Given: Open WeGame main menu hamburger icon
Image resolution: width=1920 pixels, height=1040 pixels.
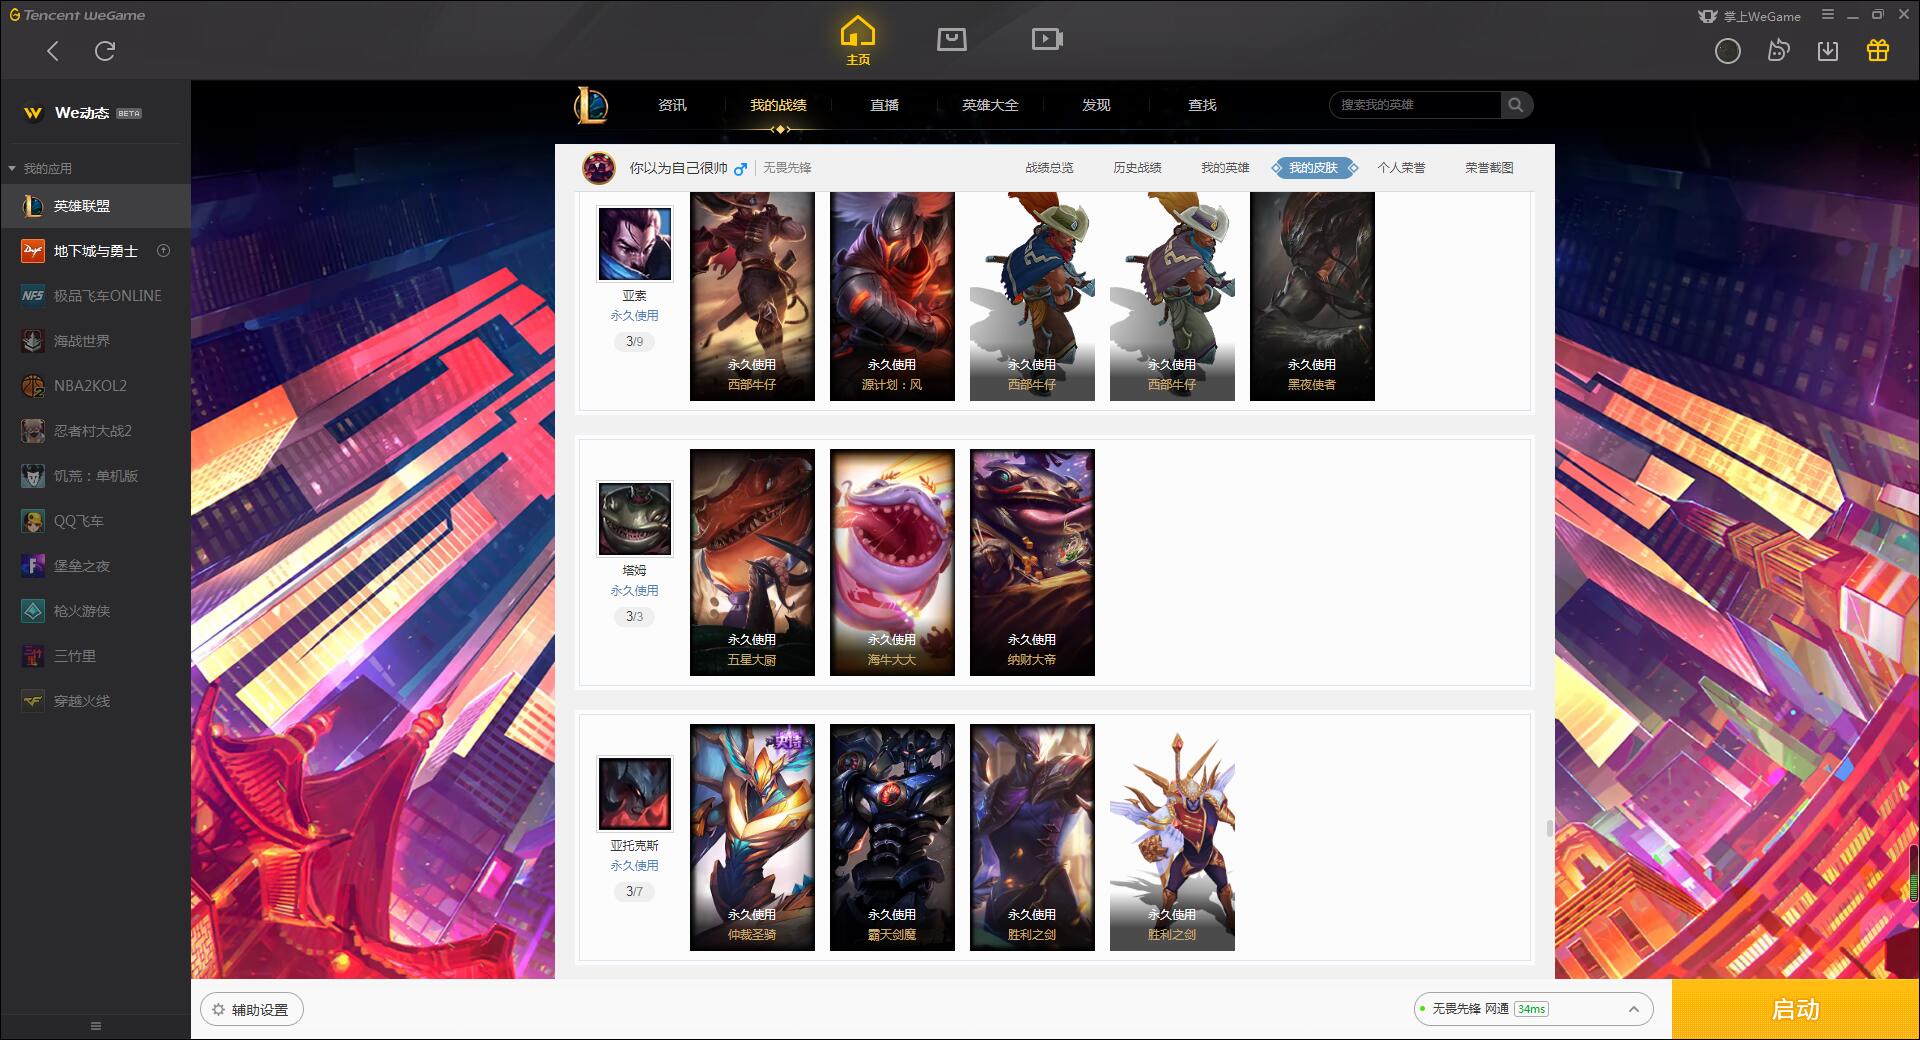Looking at the screenshot, I should pos(1828,15).
